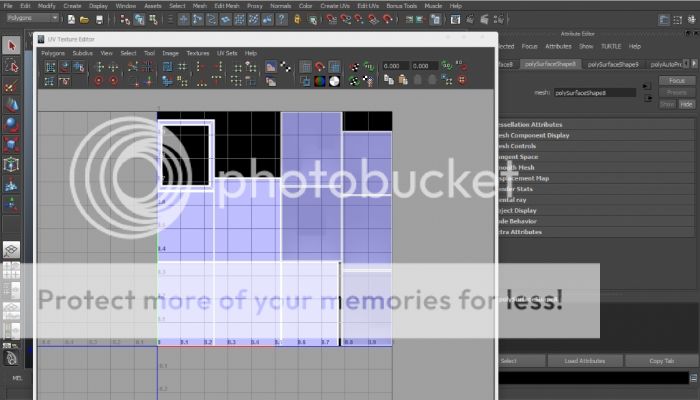
Task: Toggle the grid display icon in the UV editor
Action: tap(305, 67)
